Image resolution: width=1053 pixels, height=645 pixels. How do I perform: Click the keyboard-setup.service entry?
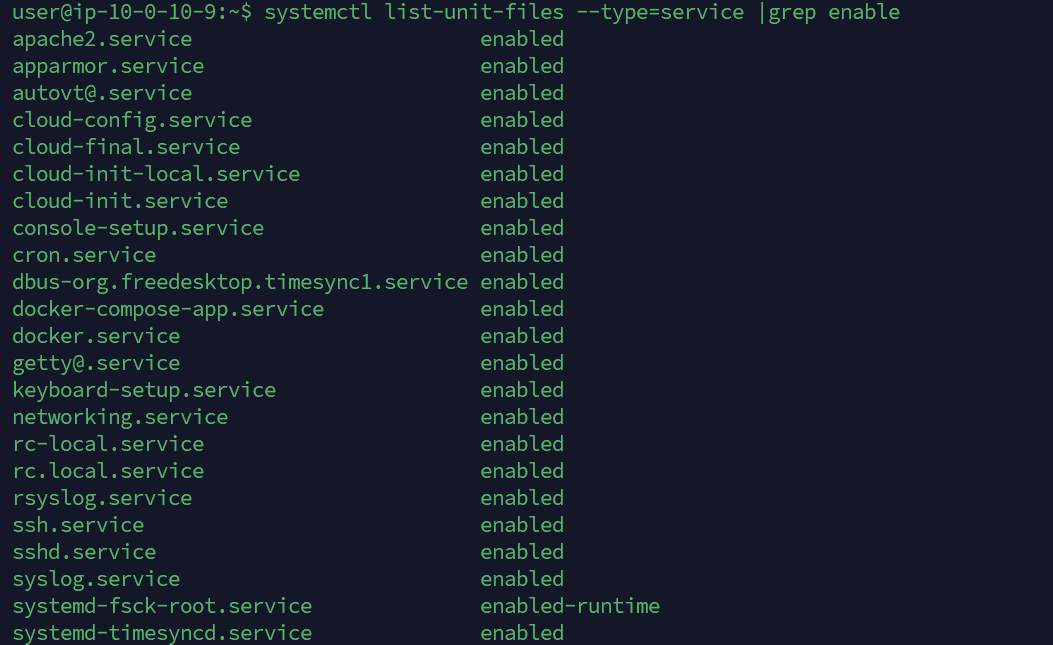click(144, 390)
